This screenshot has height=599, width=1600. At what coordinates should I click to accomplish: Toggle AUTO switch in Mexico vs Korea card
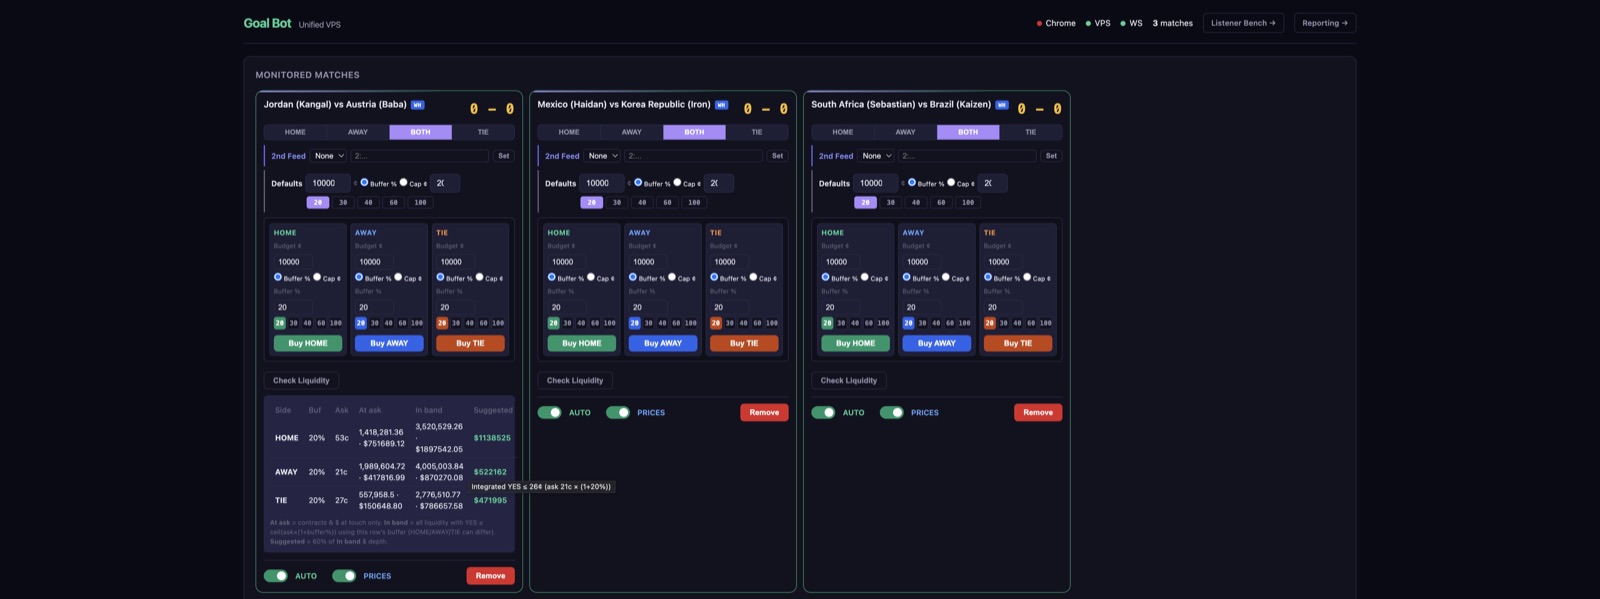[550, 412]
